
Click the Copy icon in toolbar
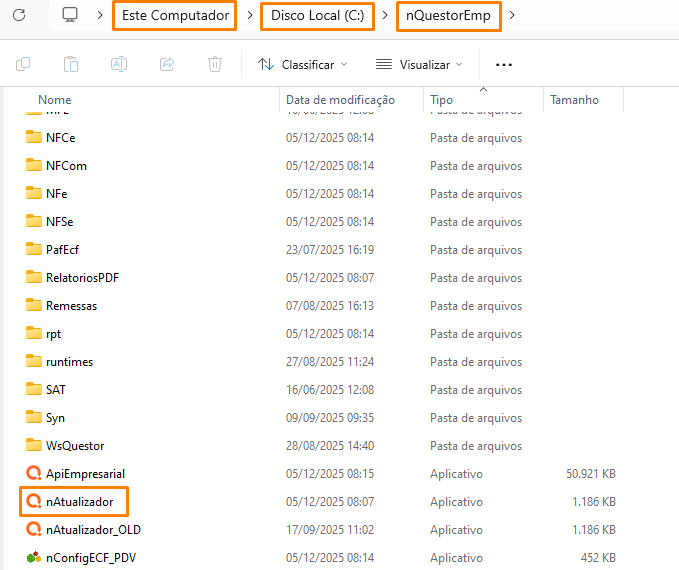click(23, 64)
